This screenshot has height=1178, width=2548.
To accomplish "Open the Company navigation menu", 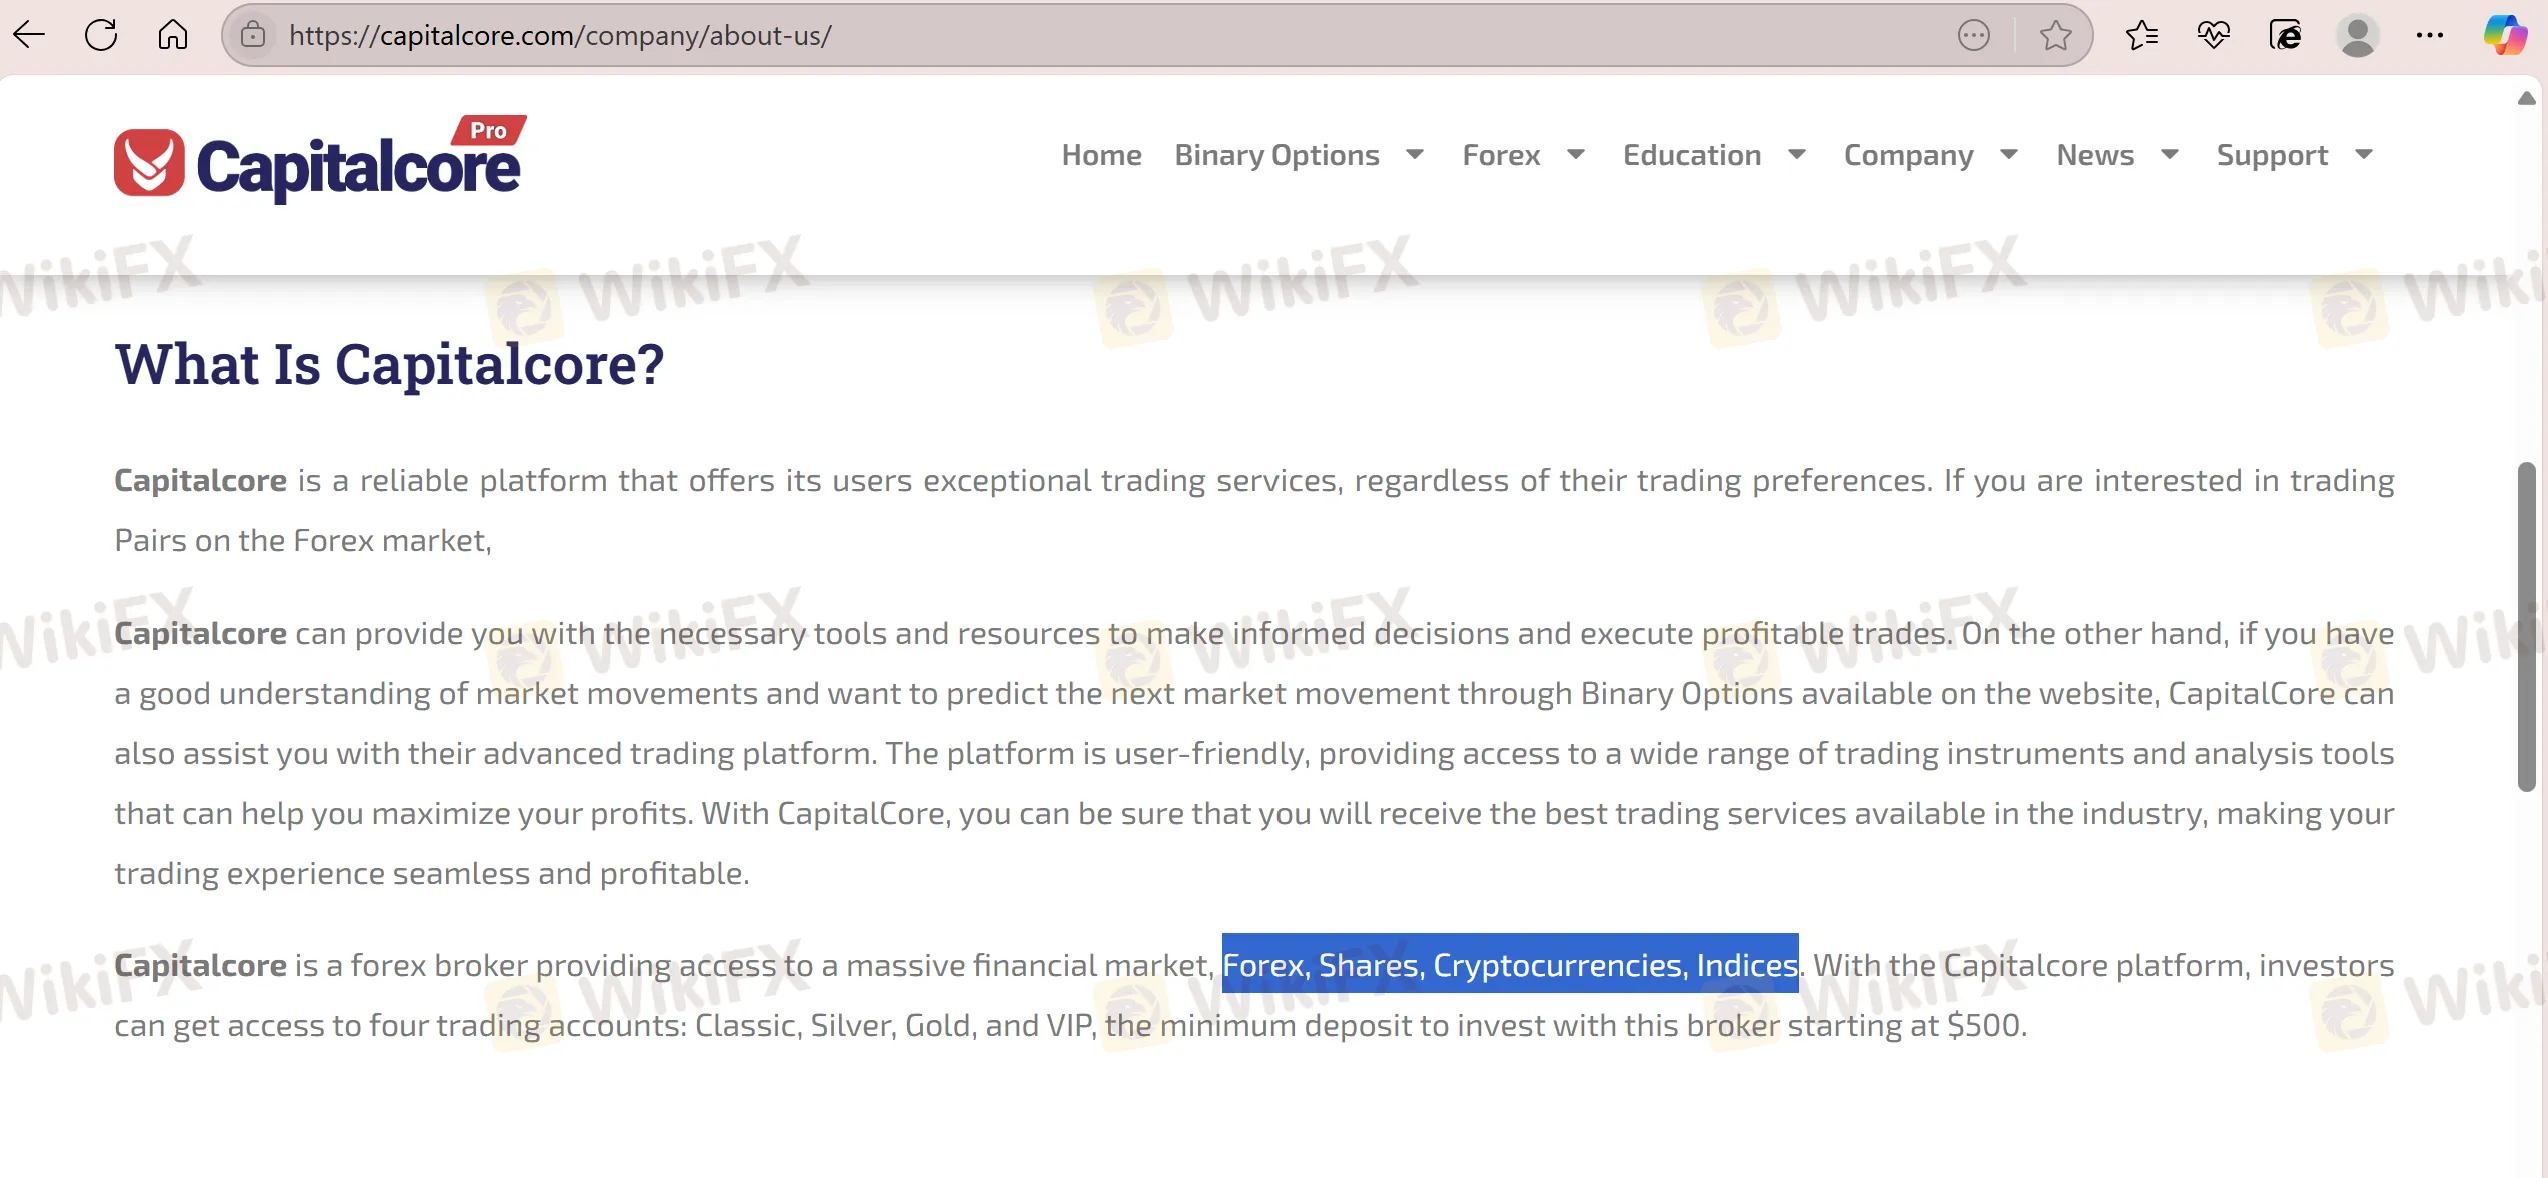I will [1908, 155].
